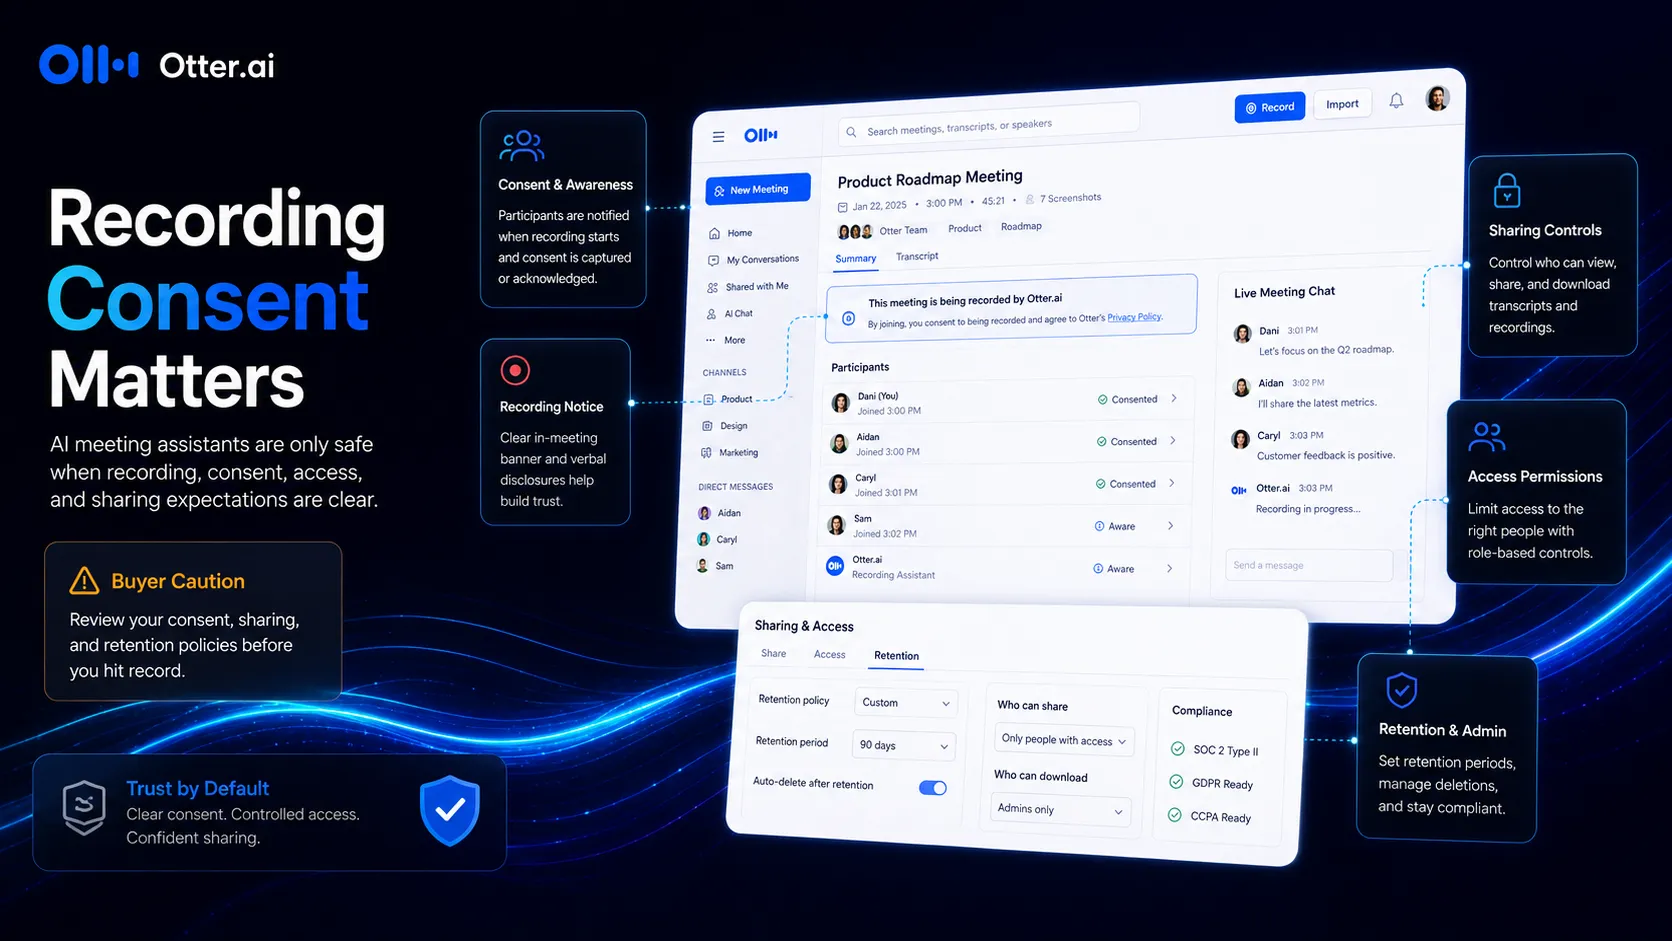Open the notifications bell
The height and width of the screenshot is (941, 1672).
[1396, 101]
